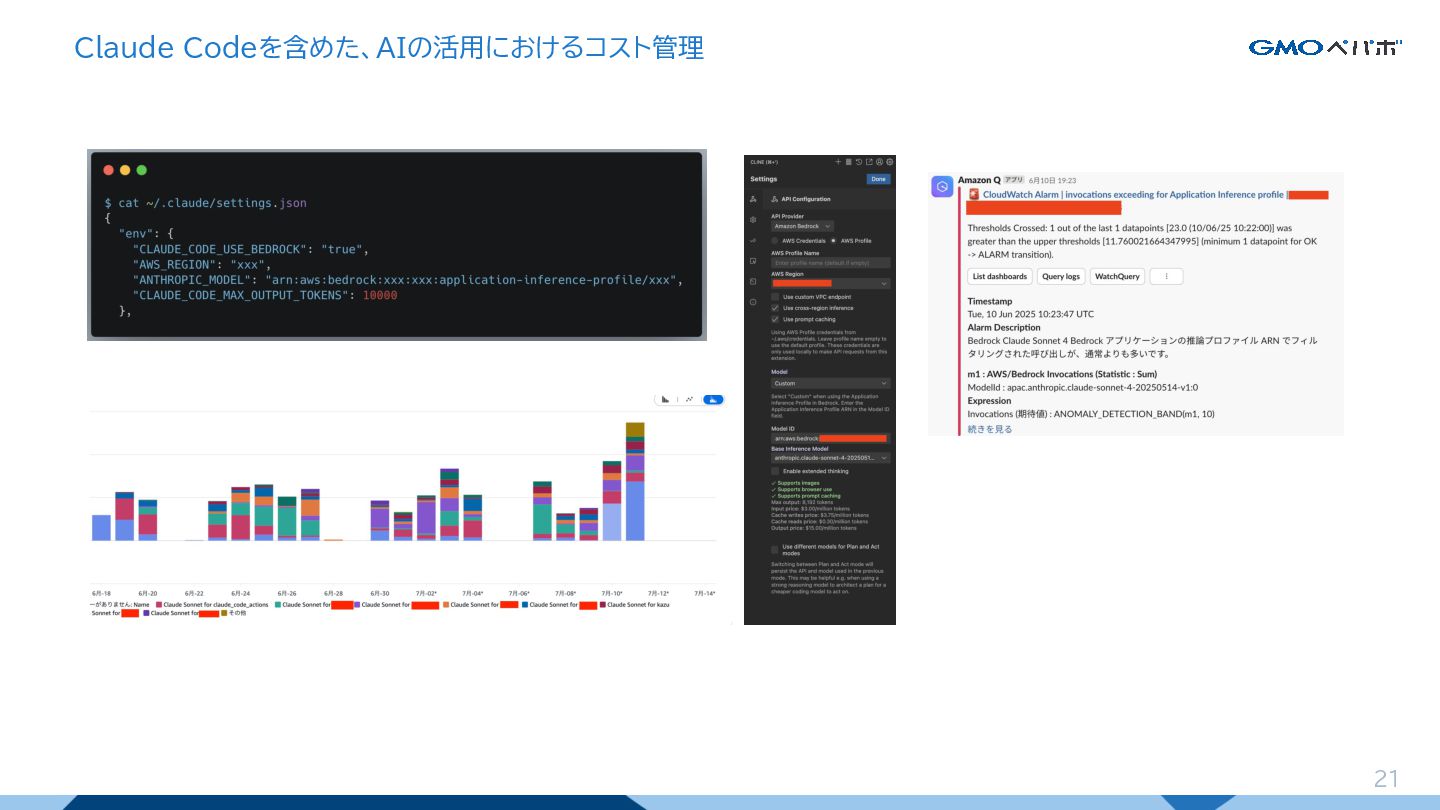1440x810 pixels.
Task: Click the AWS Profile Name input field
Action: [x=831, y=263]
